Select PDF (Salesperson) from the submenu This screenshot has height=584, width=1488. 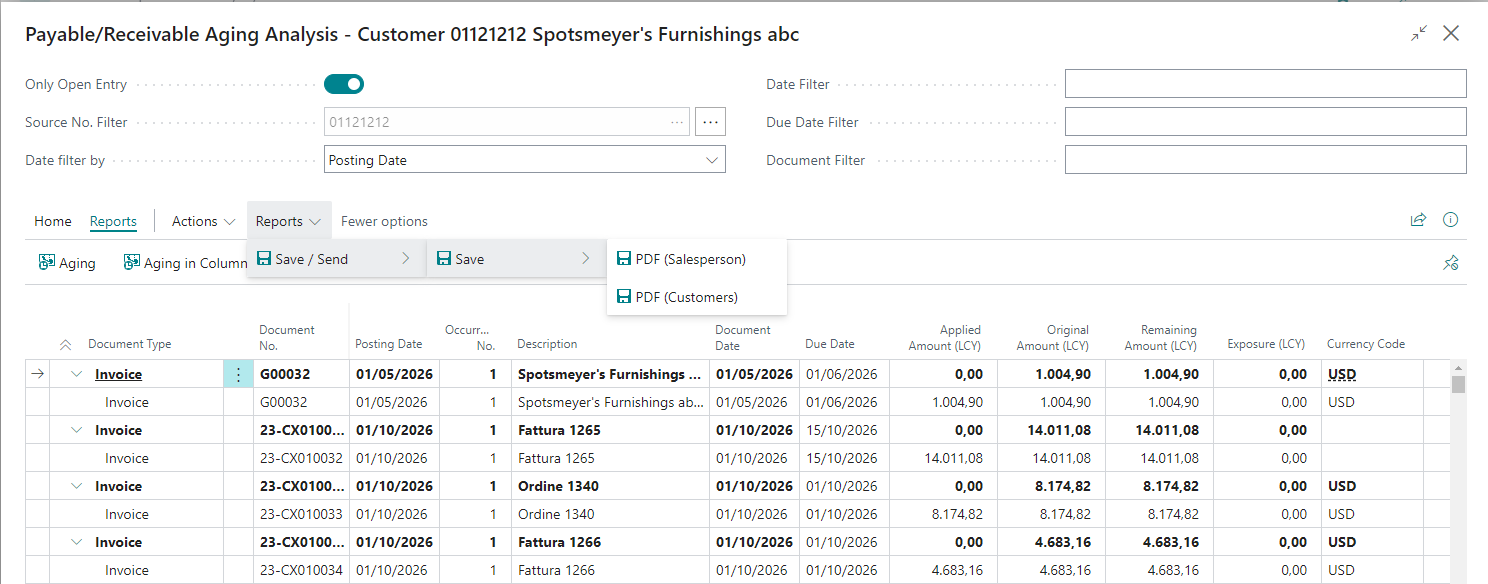point(690,259)
